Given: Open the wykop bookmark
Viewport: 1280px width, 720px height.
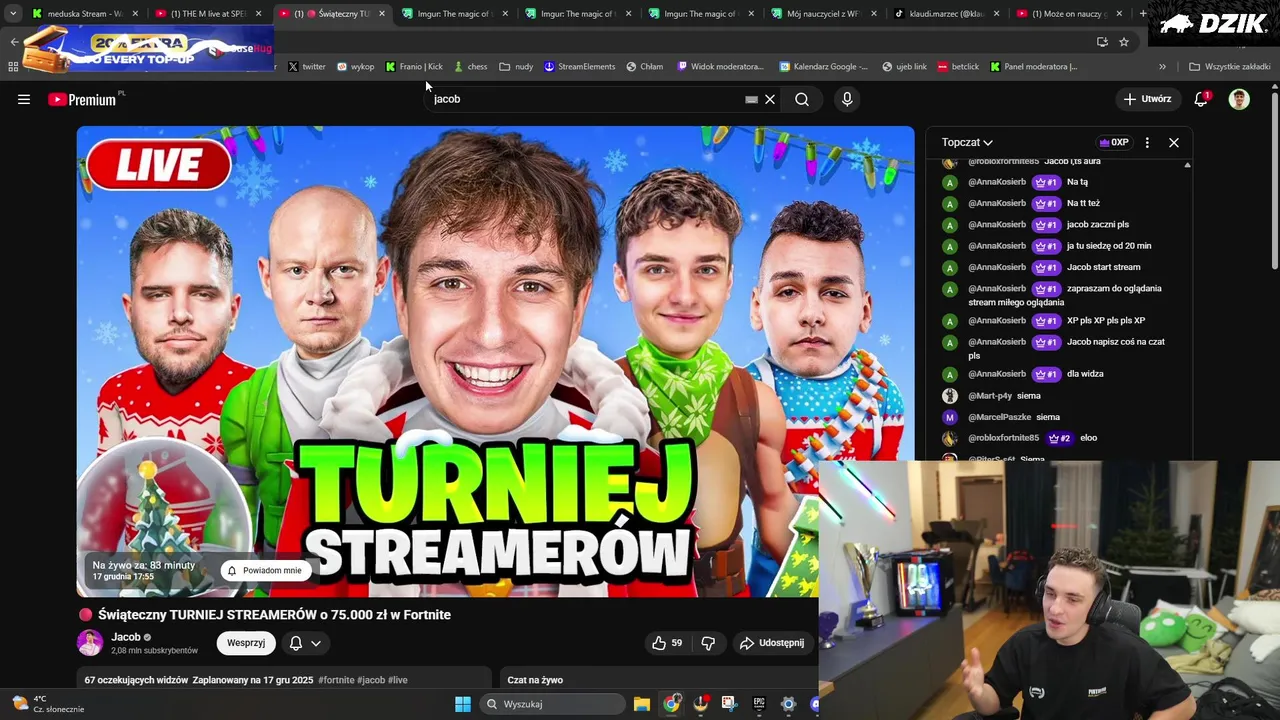Looking at the screenshot, I should point(355,67).
